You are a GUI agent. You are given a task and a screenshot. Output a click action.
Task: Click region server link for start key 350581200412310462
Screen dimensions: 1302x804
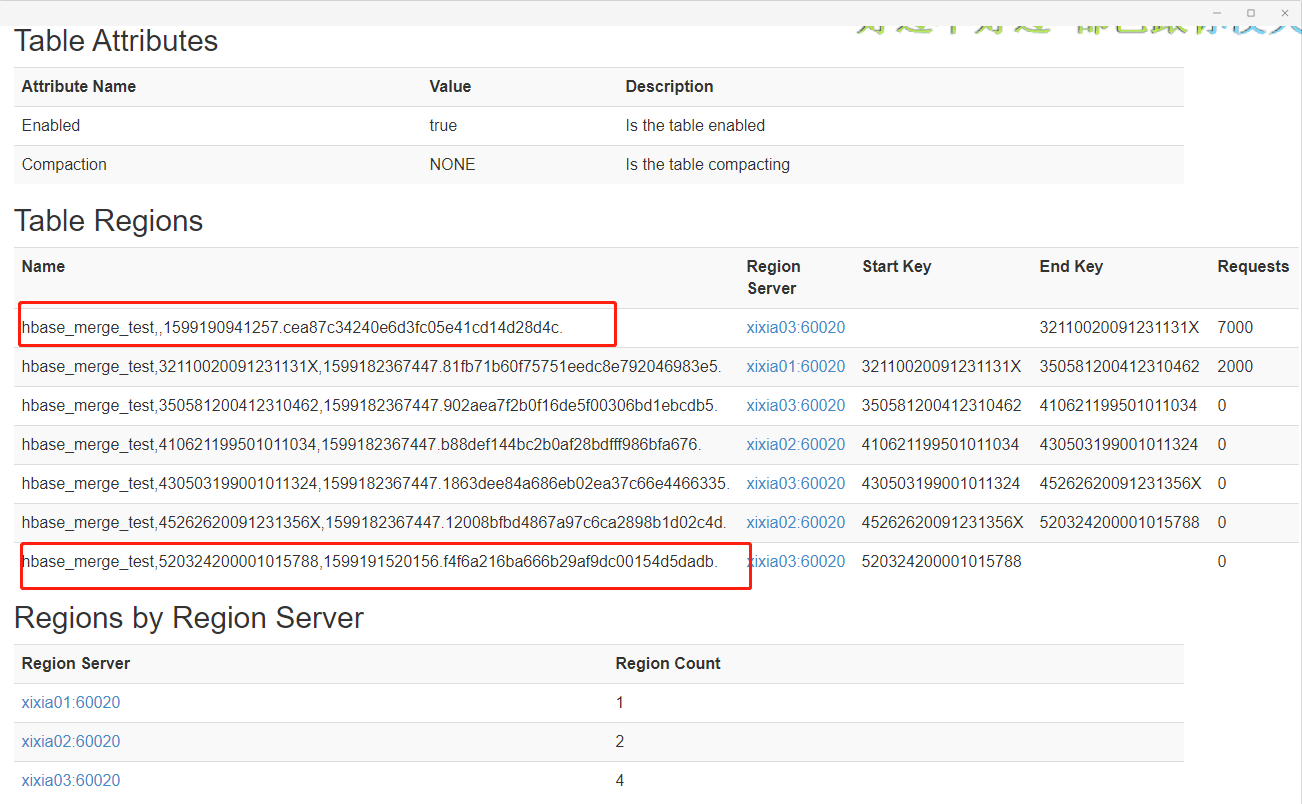[795, 405]
